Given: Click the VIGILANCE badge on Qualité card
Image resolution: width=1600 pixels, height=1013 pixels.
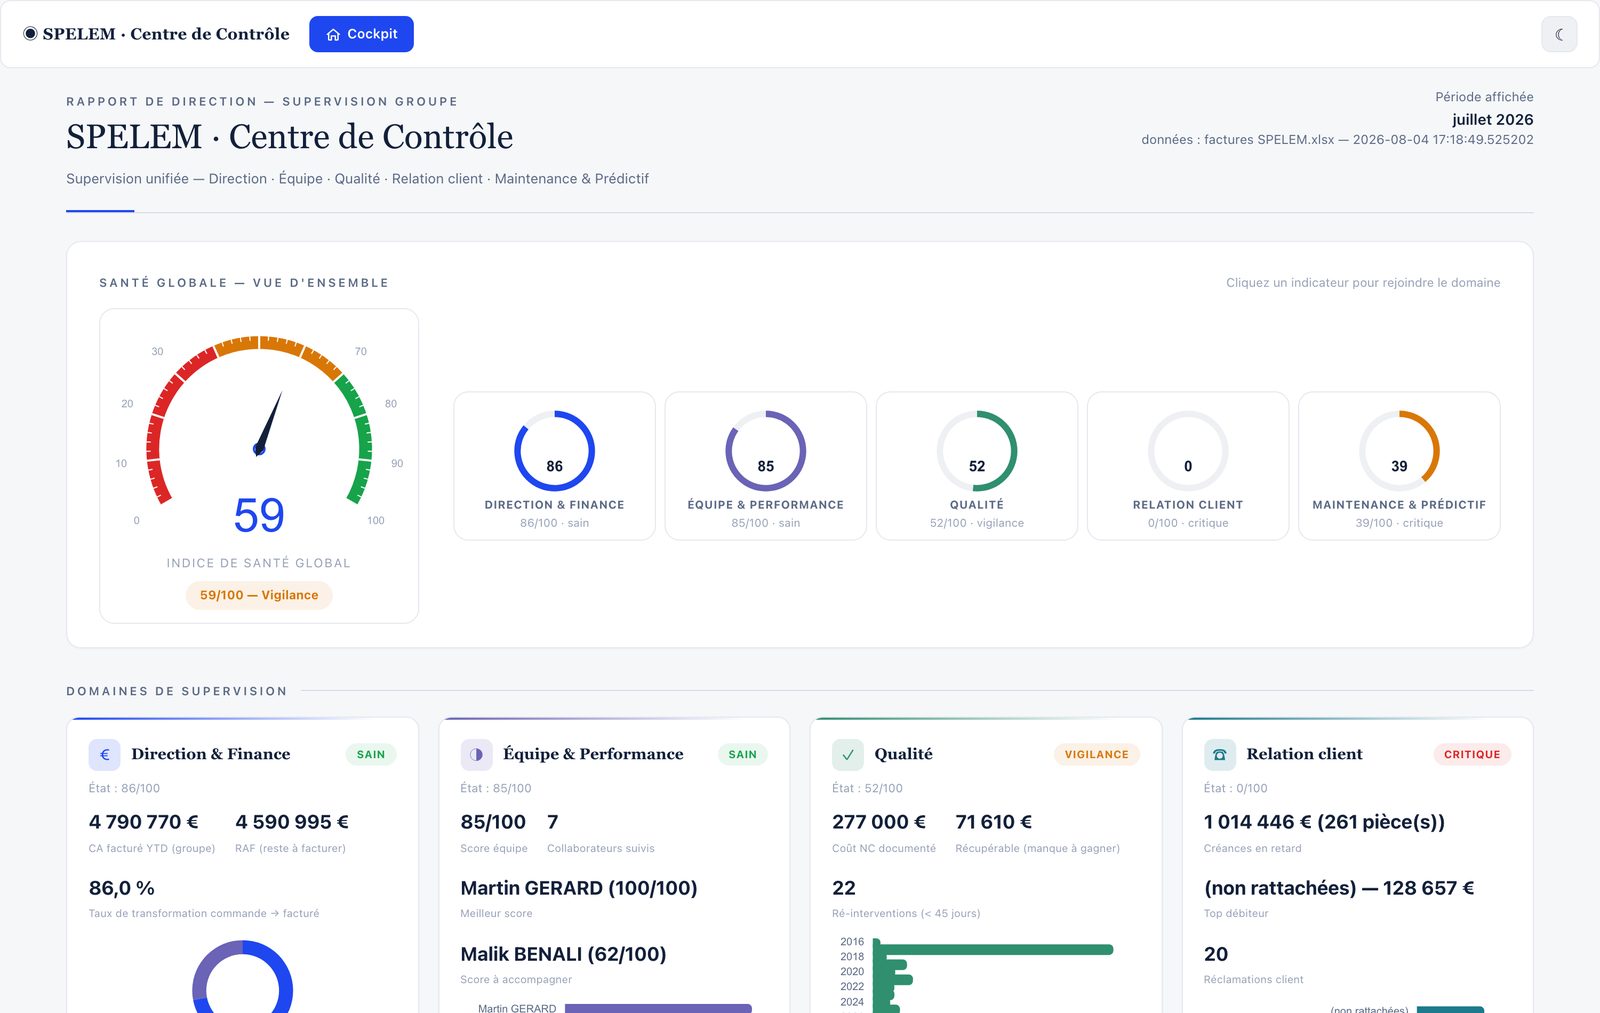Looking at the screenshot, I should (x=1096, y=754).
